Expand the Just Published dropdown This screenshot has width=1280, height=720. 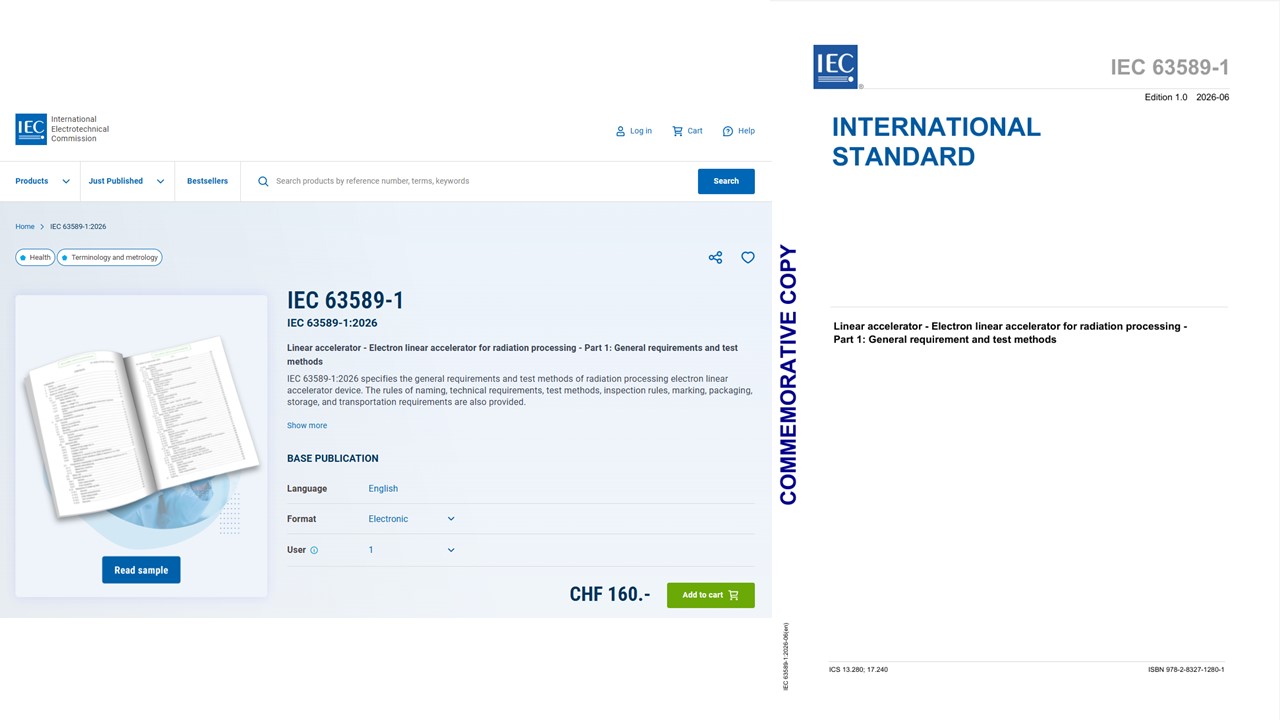point(126,181)
